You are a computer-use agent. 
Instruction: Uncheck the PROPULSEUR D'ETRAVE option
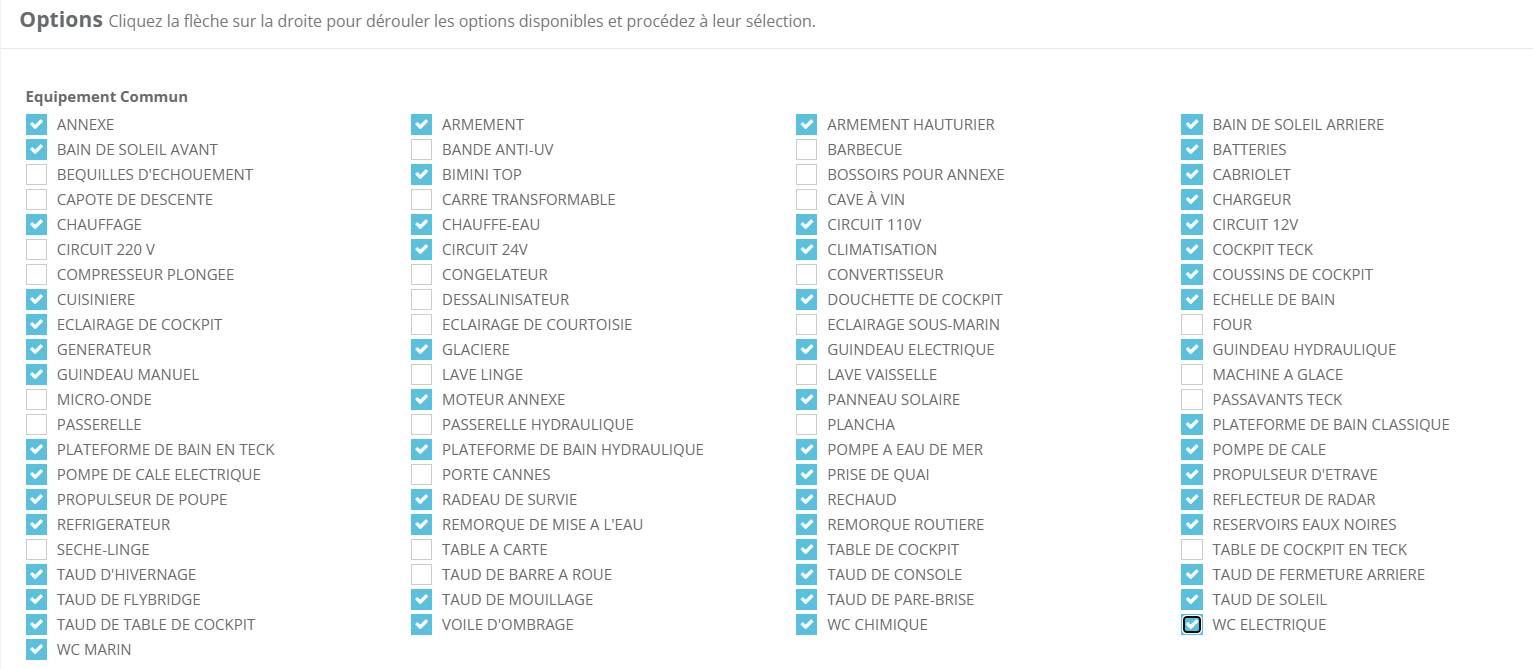(1192, 475)
